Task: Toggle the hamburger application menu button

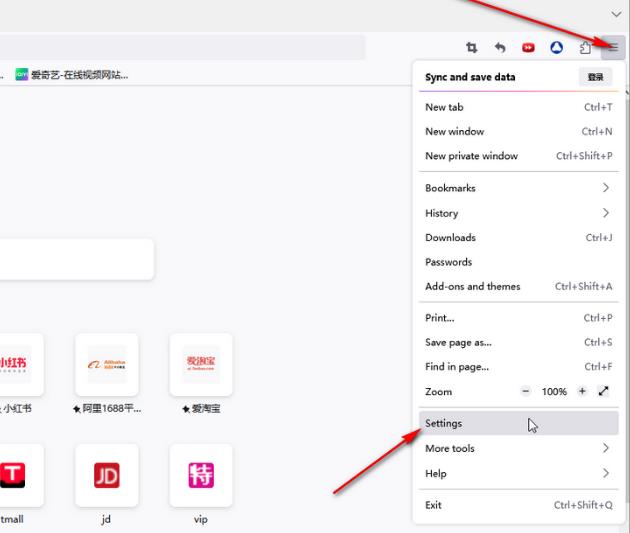Action: pyautogui.click(x=613, y=48)
